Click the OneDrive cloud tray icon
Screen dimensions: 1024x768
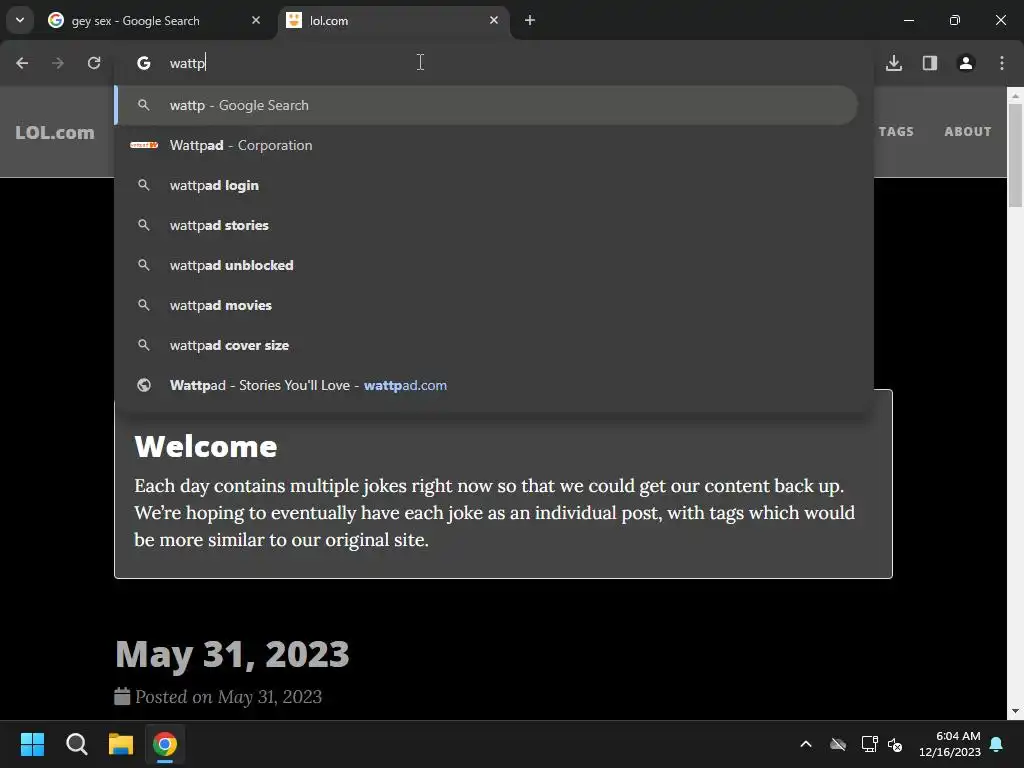(838, 744)
